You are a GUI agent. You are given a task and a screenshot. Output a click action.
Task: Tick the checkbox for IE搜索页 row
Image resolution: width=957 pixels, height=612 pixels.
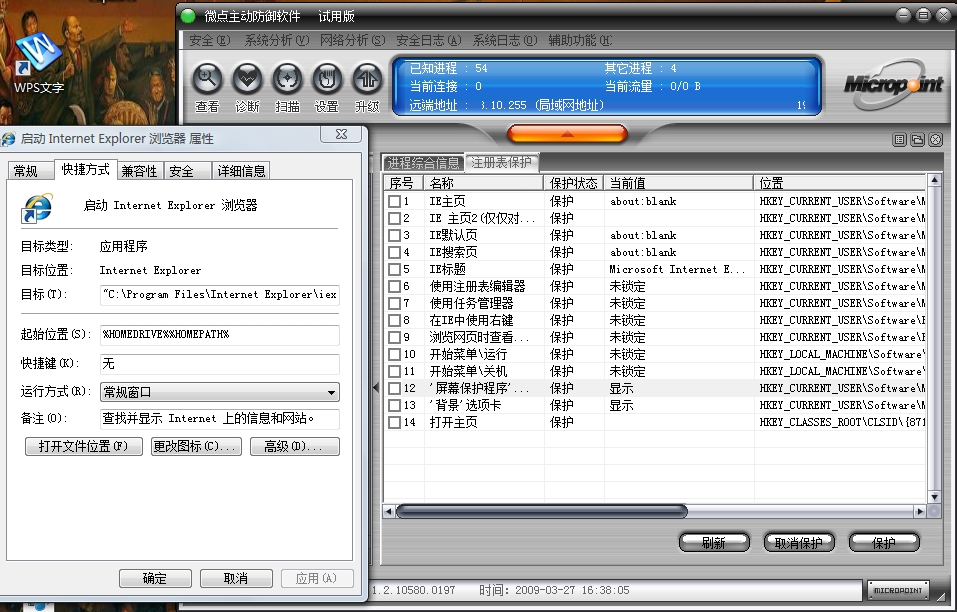tap(394, 253)
